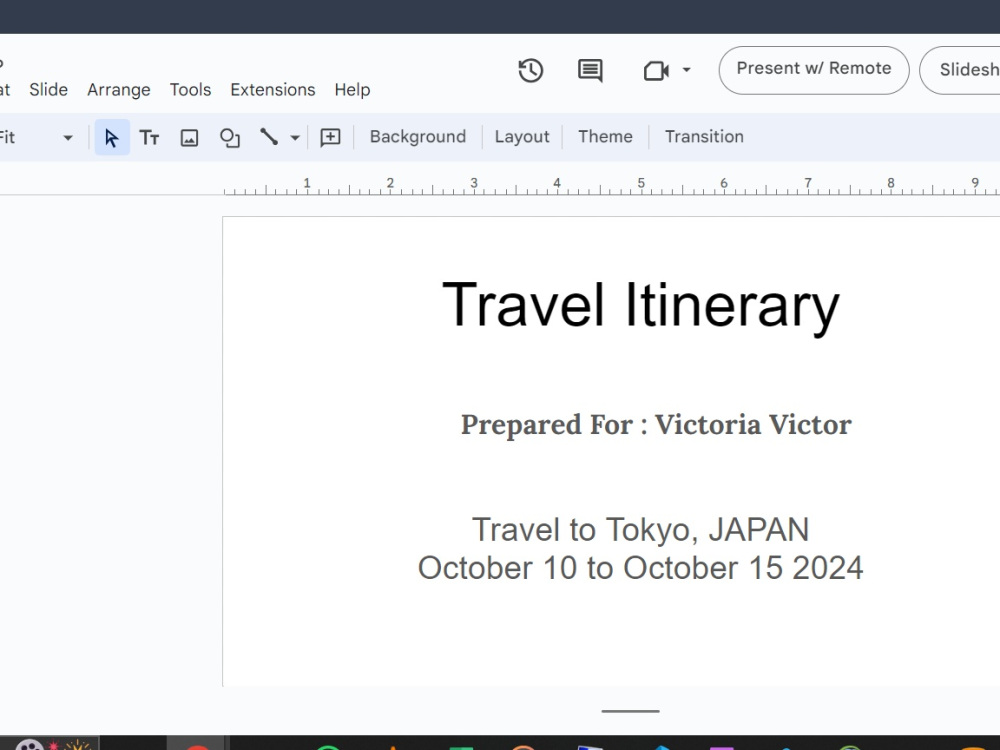The width and height of the screenshot is (1000, 750).
Task: Click the Slideshow button
Action: click(960, 70)
